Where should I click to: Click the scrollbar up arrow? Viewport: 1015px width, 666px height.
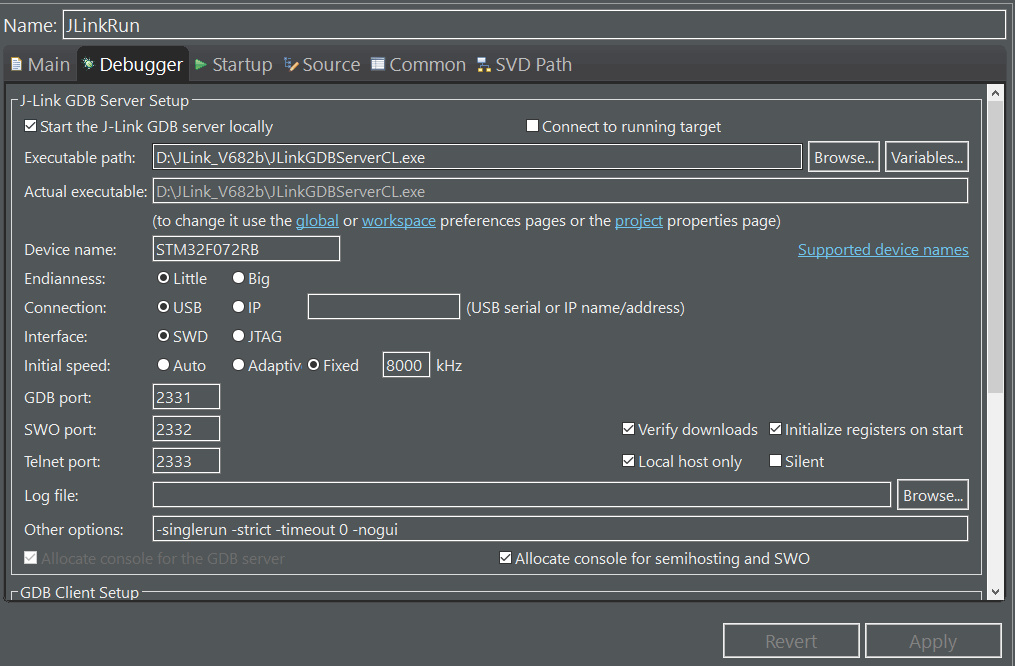pos(996,93)
